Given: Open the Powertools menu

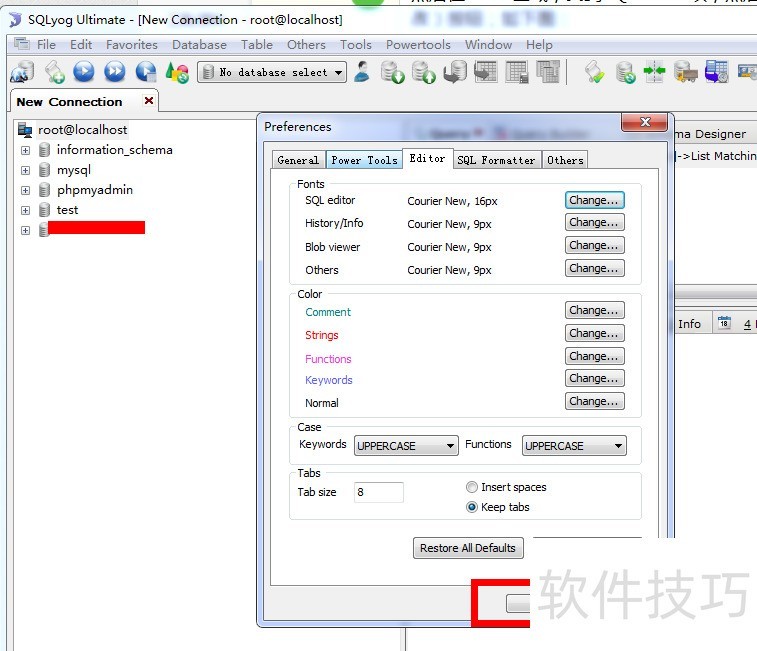Looking at the screenshot, I should click(418, 44).
